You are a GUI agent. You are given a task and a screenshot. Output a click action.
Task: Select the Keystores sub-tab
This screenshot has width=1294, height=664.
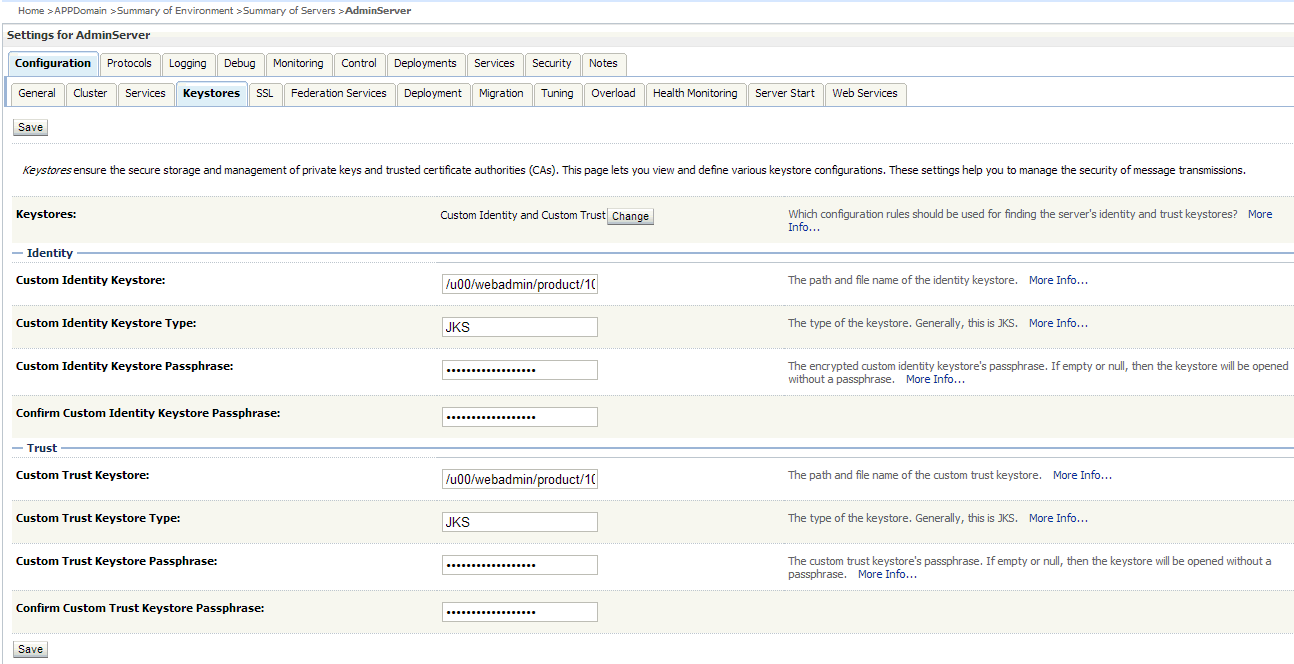click(212, 93)
